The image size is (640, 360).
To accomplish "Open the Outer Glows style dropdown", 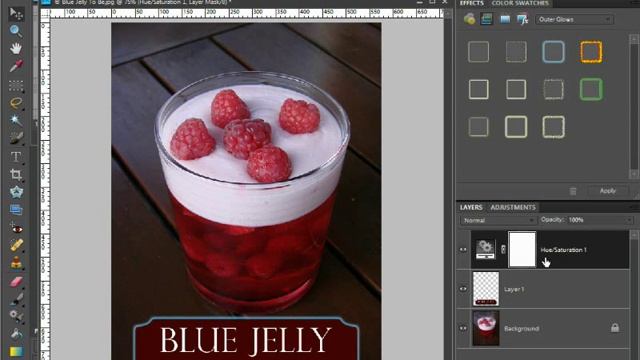I will click(x=574, y=20).
